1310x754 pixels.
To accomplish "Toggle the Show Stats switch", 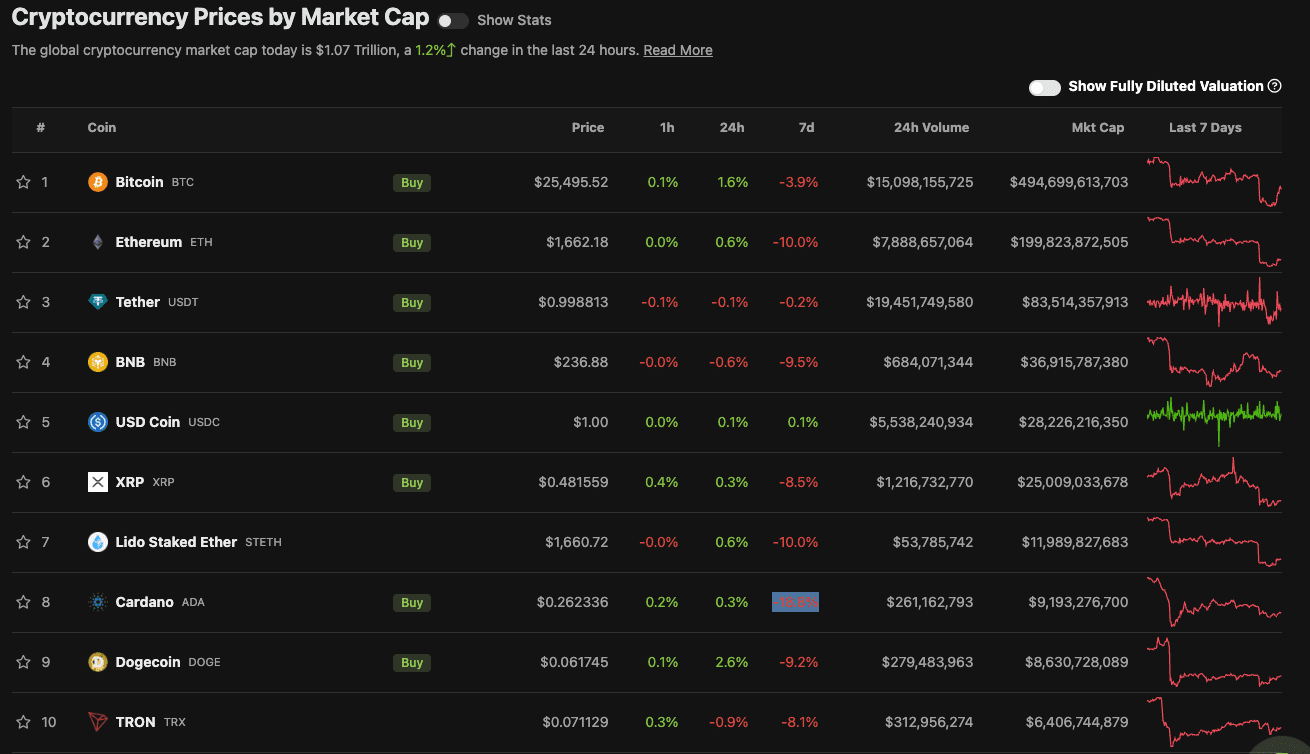I will (452, 20).
